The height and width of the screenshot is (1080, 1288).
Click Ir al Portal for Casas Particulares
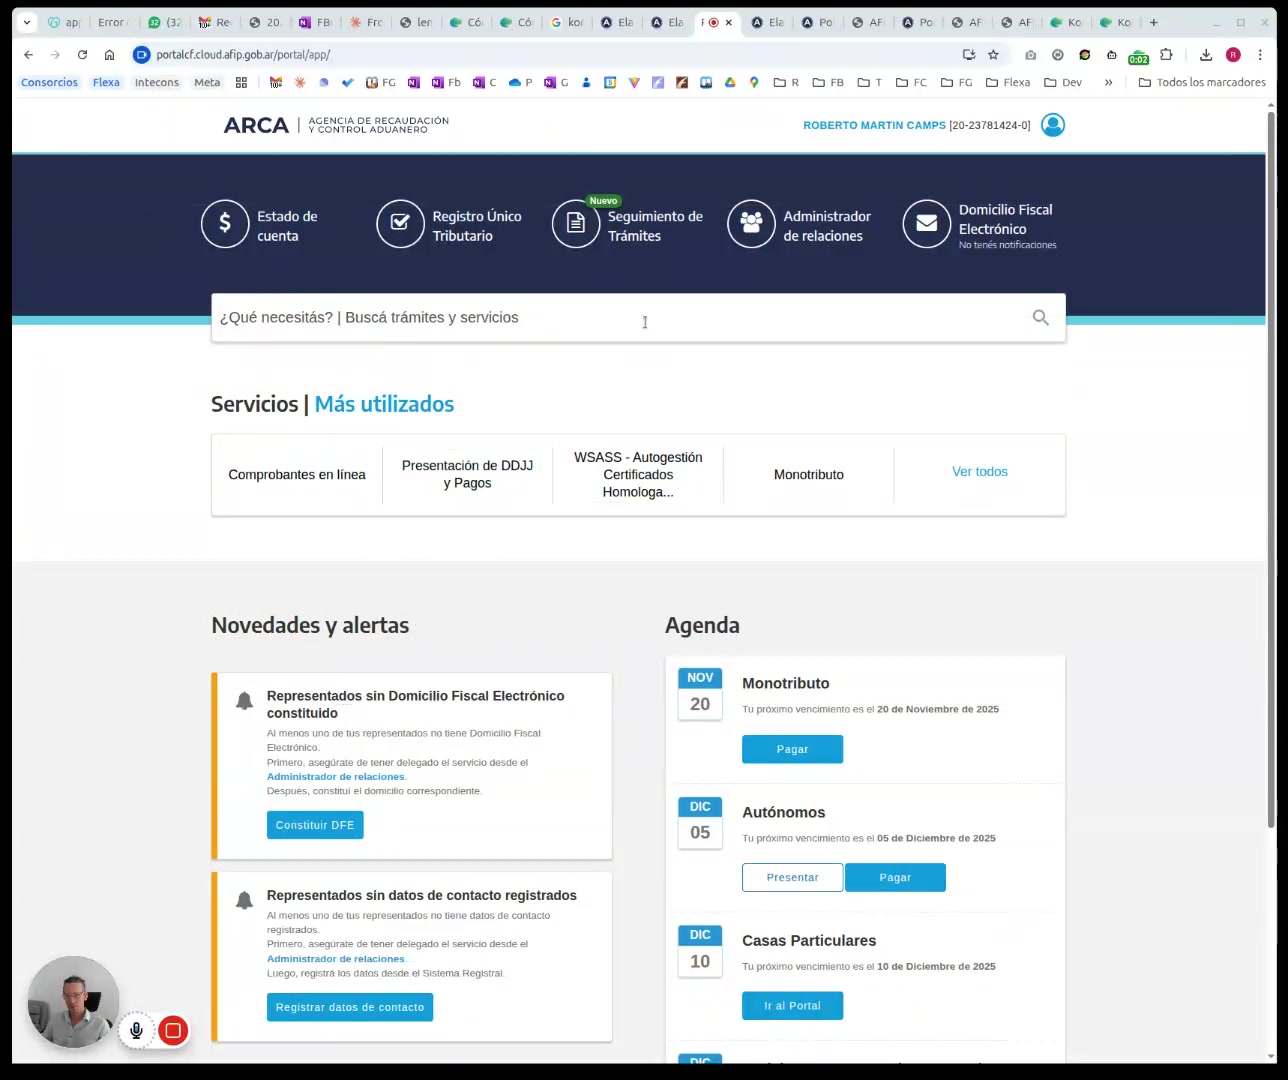coord(792,1006)
